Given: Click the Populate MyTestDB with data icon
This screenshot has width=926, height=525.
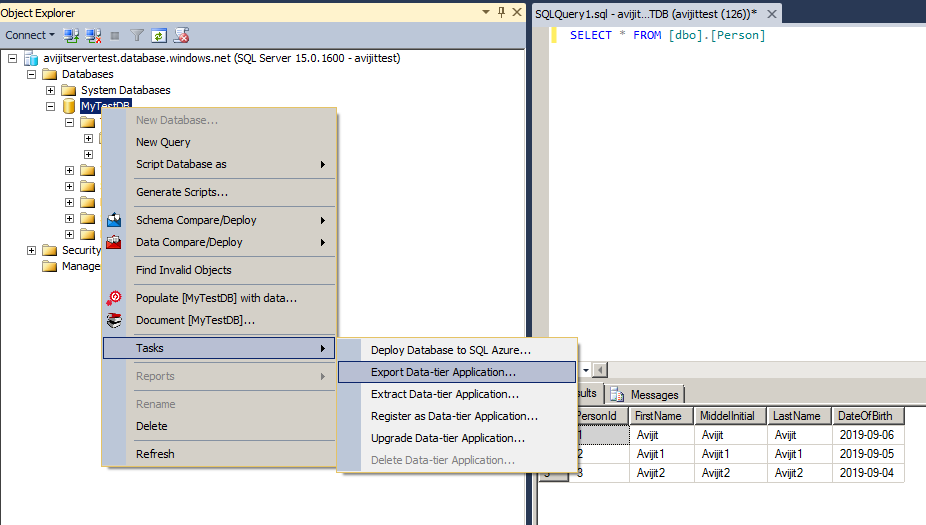Looking at the screenshot, I should pyautogui.click(x=115, y=298).
